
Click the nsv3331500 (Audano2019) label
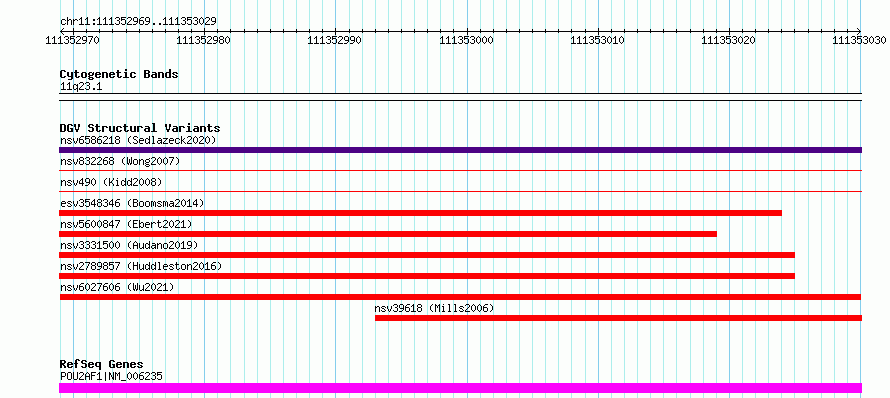(129, 245)
